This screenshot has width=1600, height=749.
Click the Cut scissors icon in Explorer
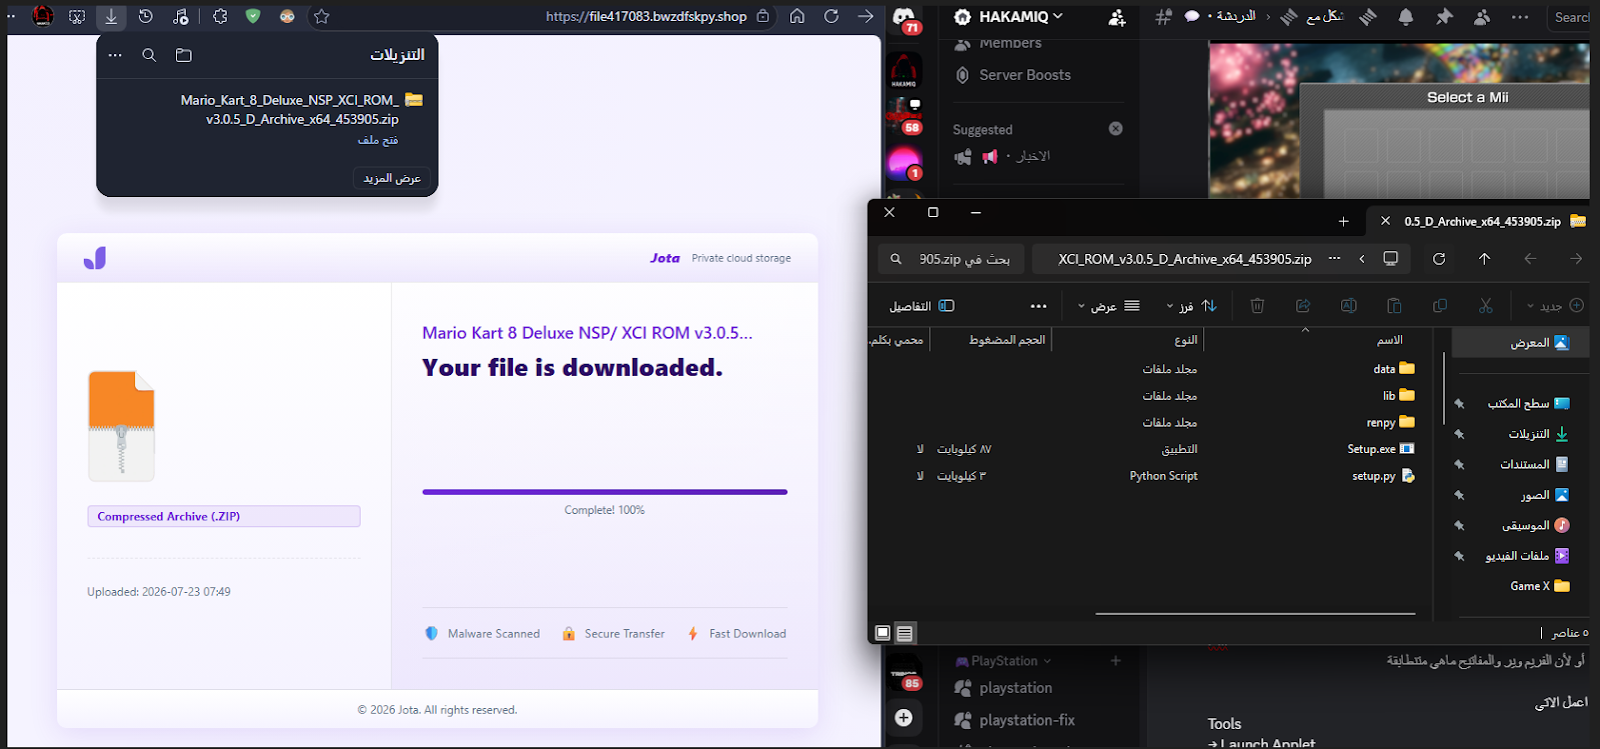click(1486, 306)
